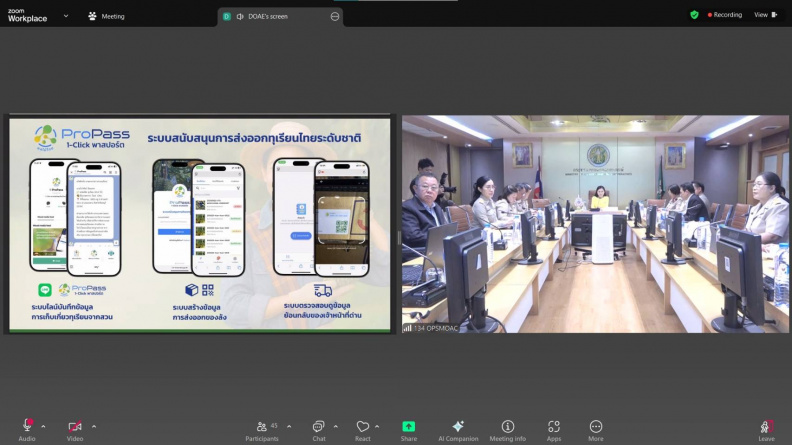
Task: Click the '134 OPSMOAC' participant name label
Action: coord(435,328)
